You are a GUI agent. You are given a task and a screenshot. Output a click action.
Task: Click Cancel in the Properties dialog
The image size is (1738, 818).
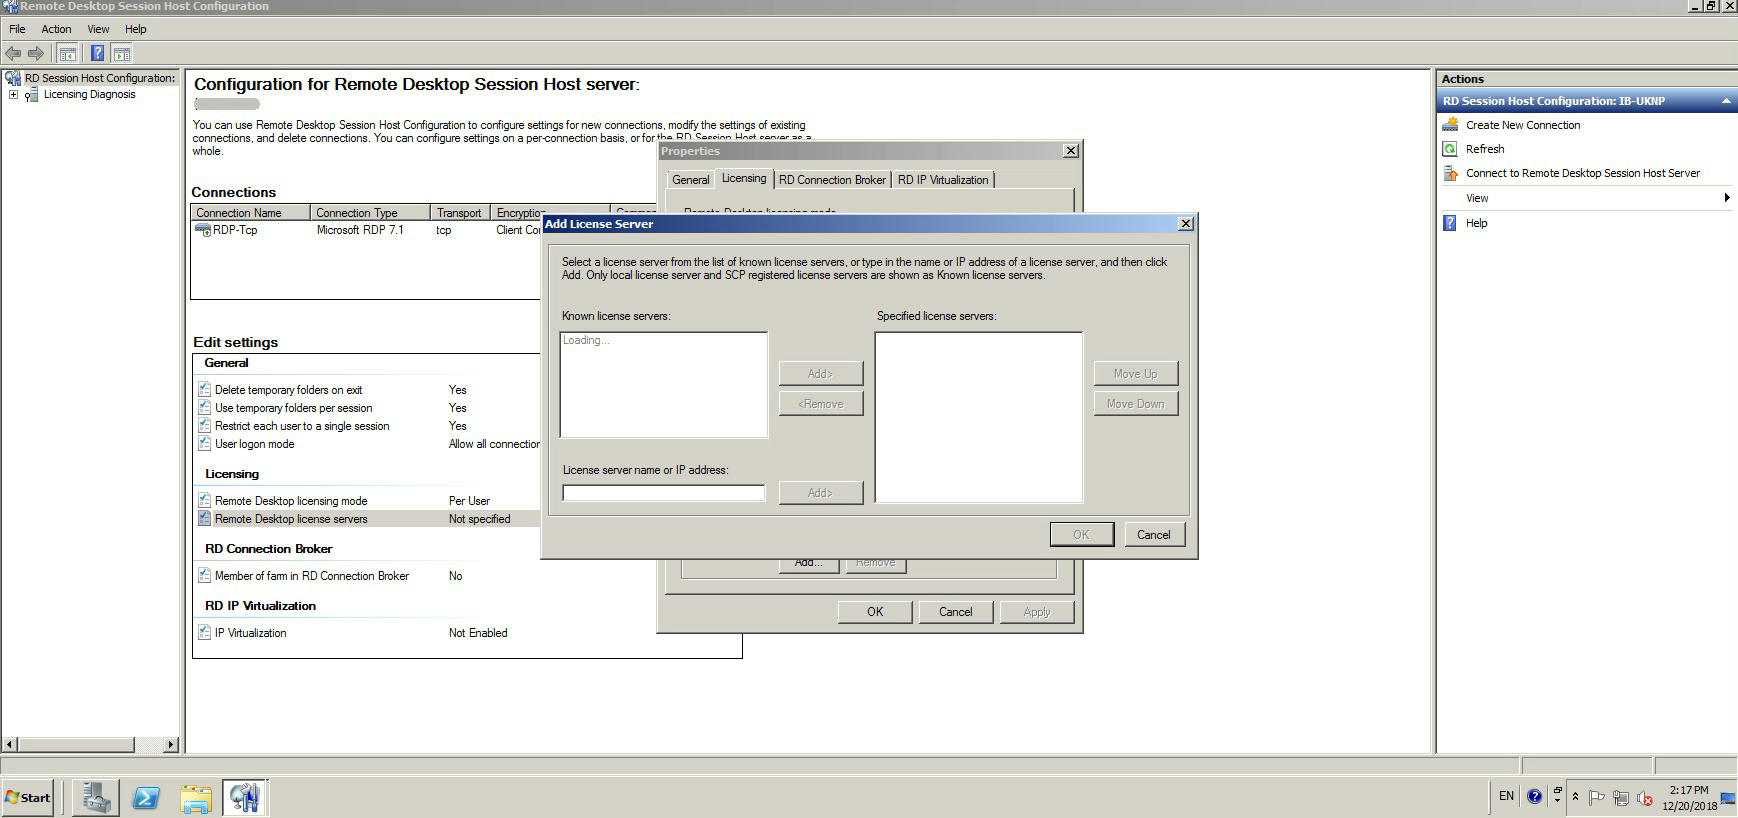(x=955, y=612)
